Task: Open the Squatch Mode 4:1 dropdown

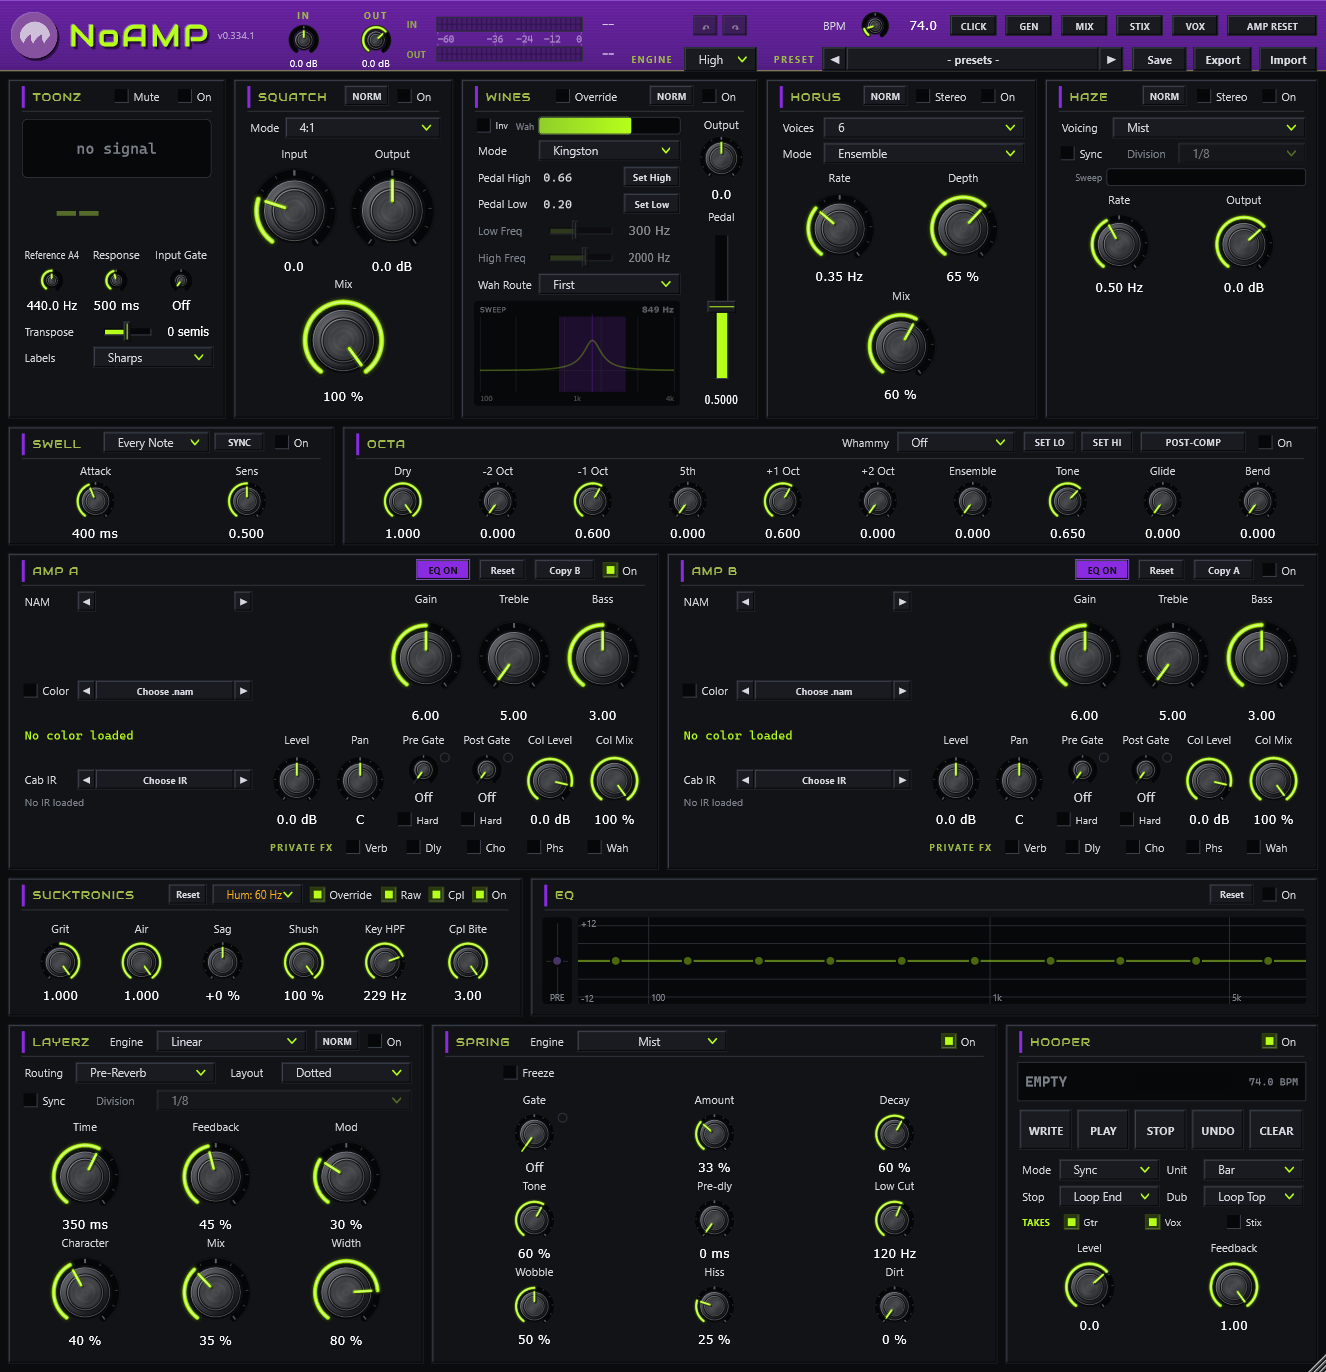Action: pos(361,128)
